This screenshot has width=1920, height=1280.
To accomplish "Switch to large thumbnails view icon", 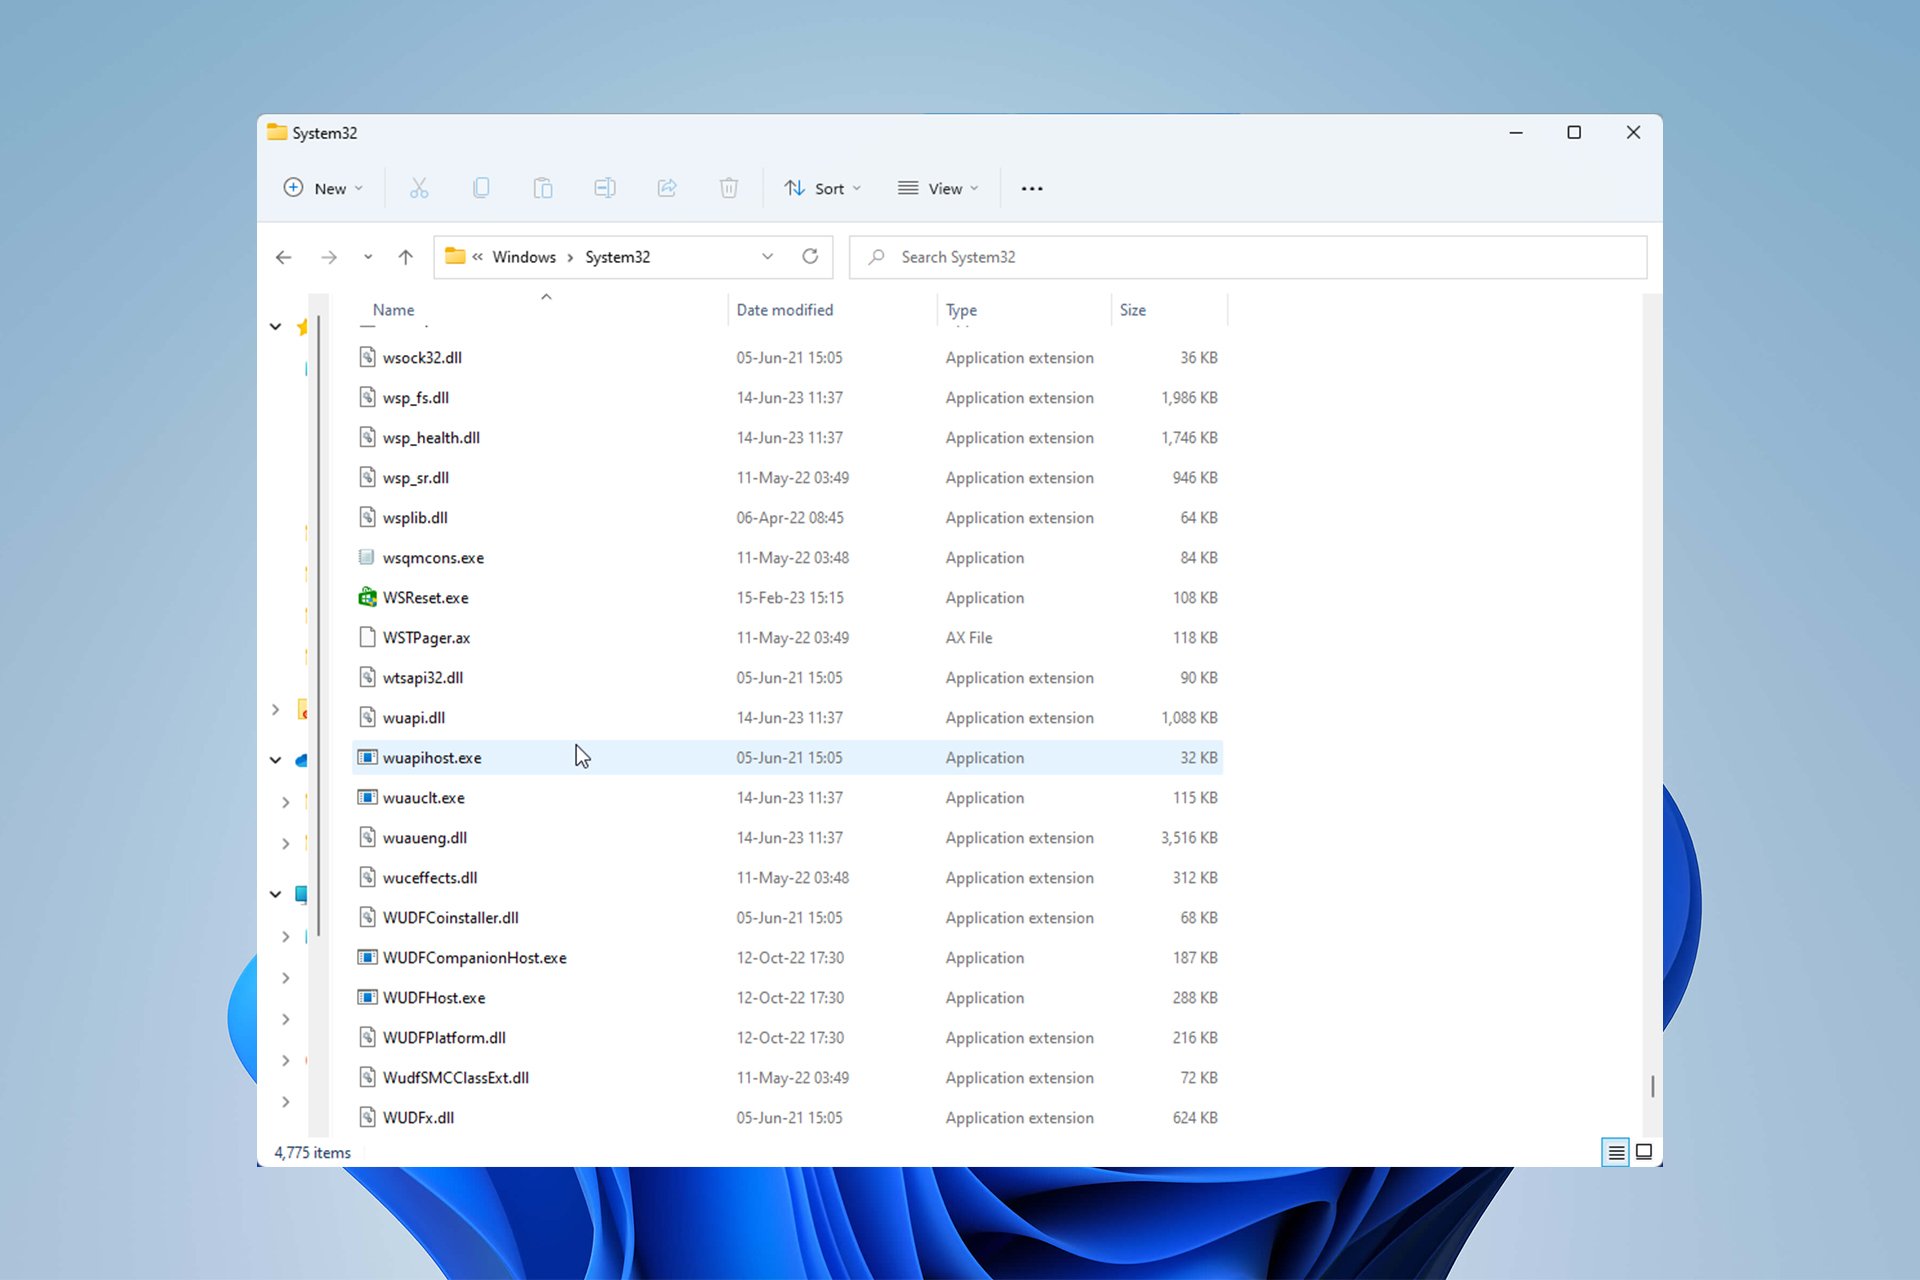I will pyautogui.click(x=1644, y=1152).
